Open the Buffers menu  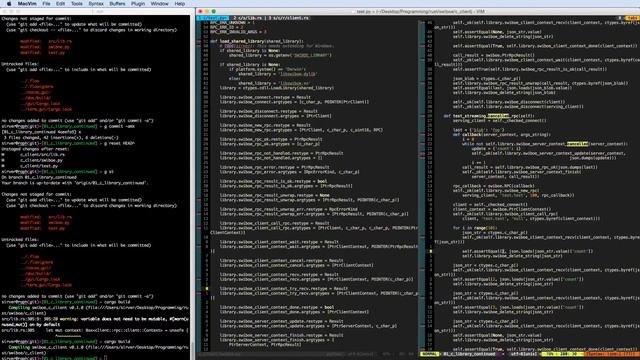click(117, 4)
